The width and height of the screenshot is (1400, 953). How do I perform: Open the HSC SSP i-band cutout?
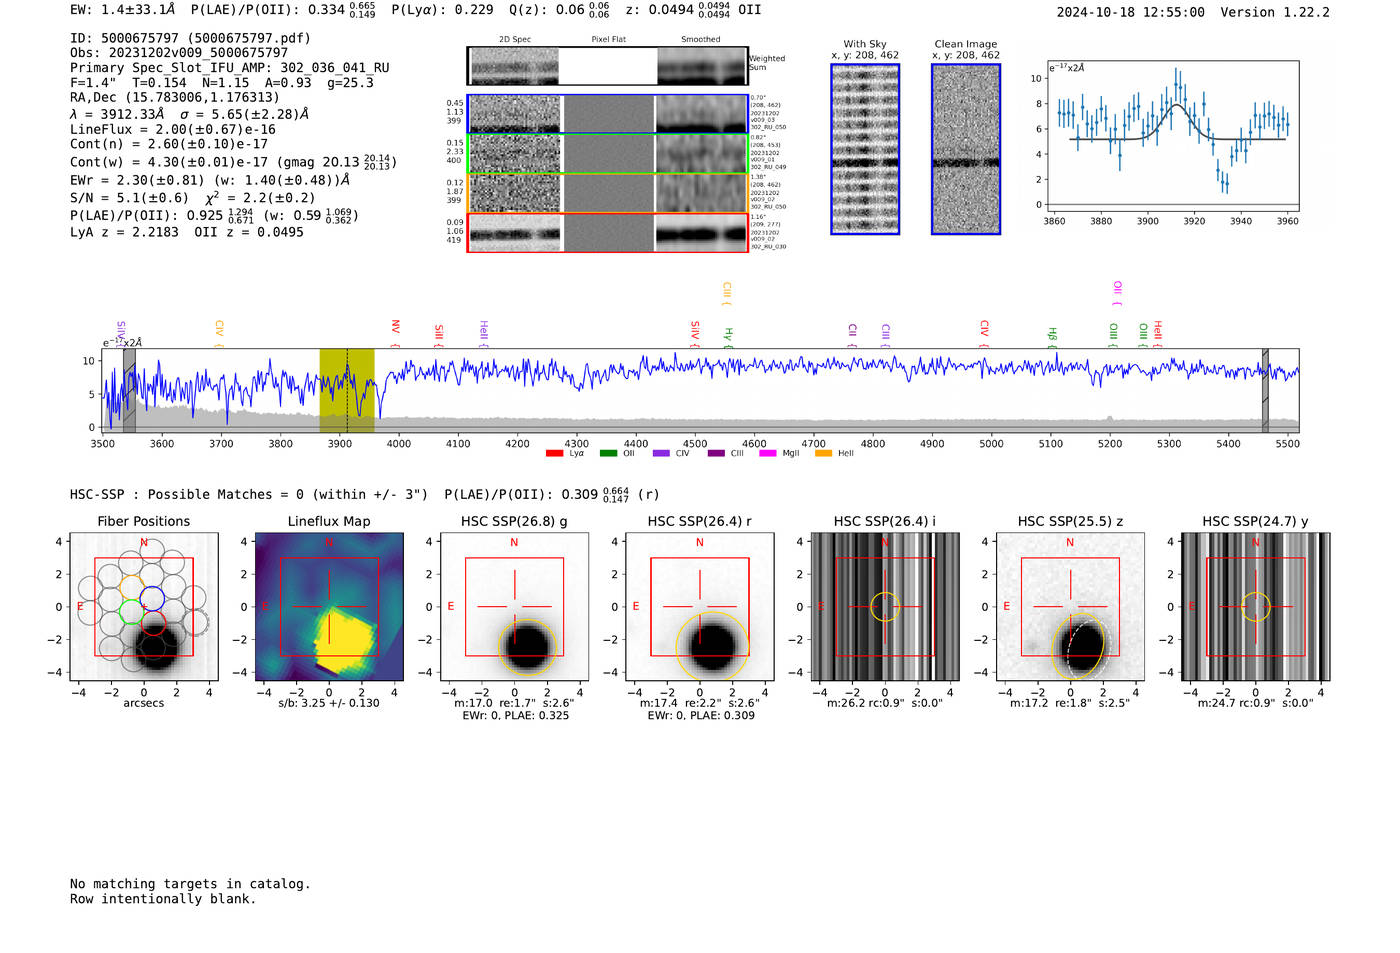click(x=885, y=607)
